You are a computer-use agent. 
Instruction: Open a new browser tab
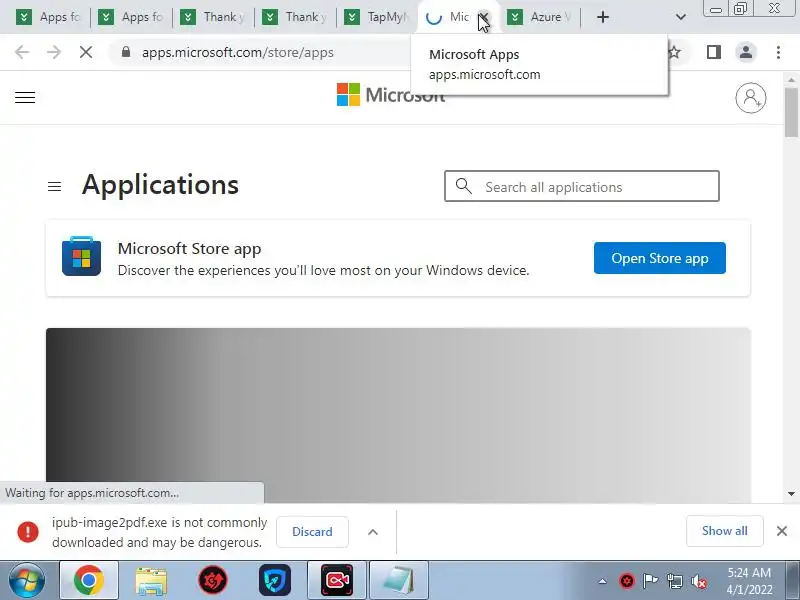point(603,17)
